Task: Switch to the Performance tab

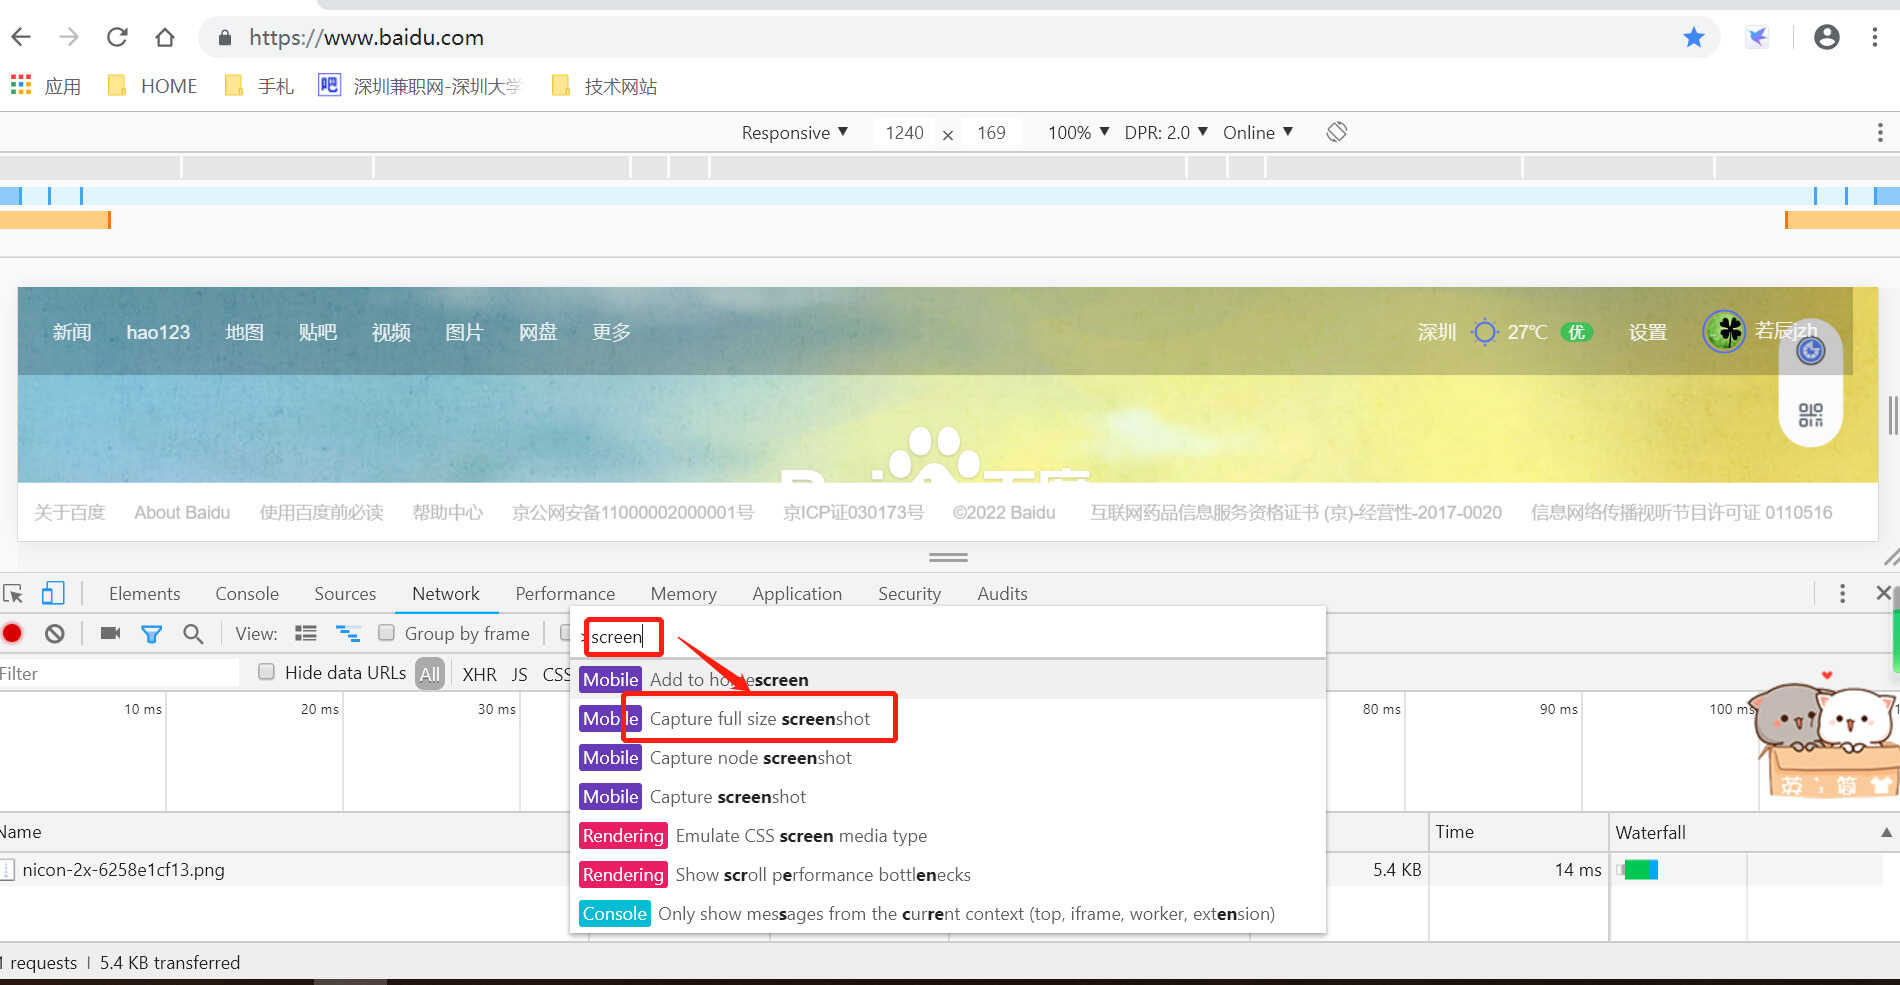Action: point(565,594)
